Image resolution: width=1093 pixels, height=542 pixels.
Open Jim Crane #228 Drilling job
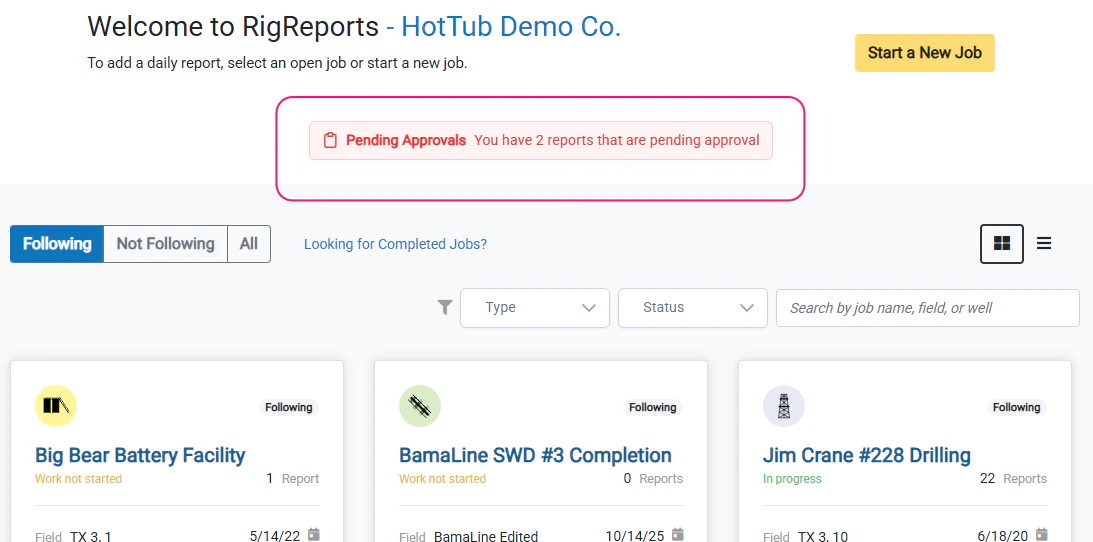pyautogui.click(x=866, y=455)
